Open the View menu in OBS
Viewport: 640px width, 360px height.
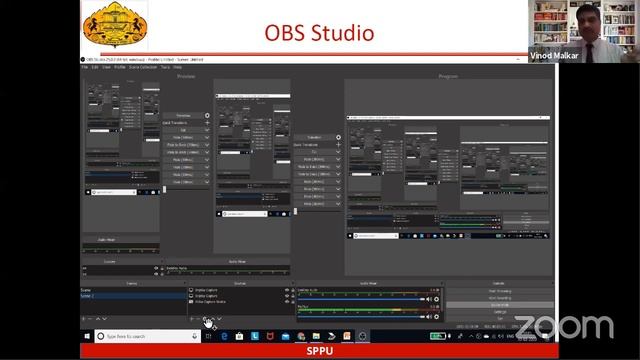(107, 67)
